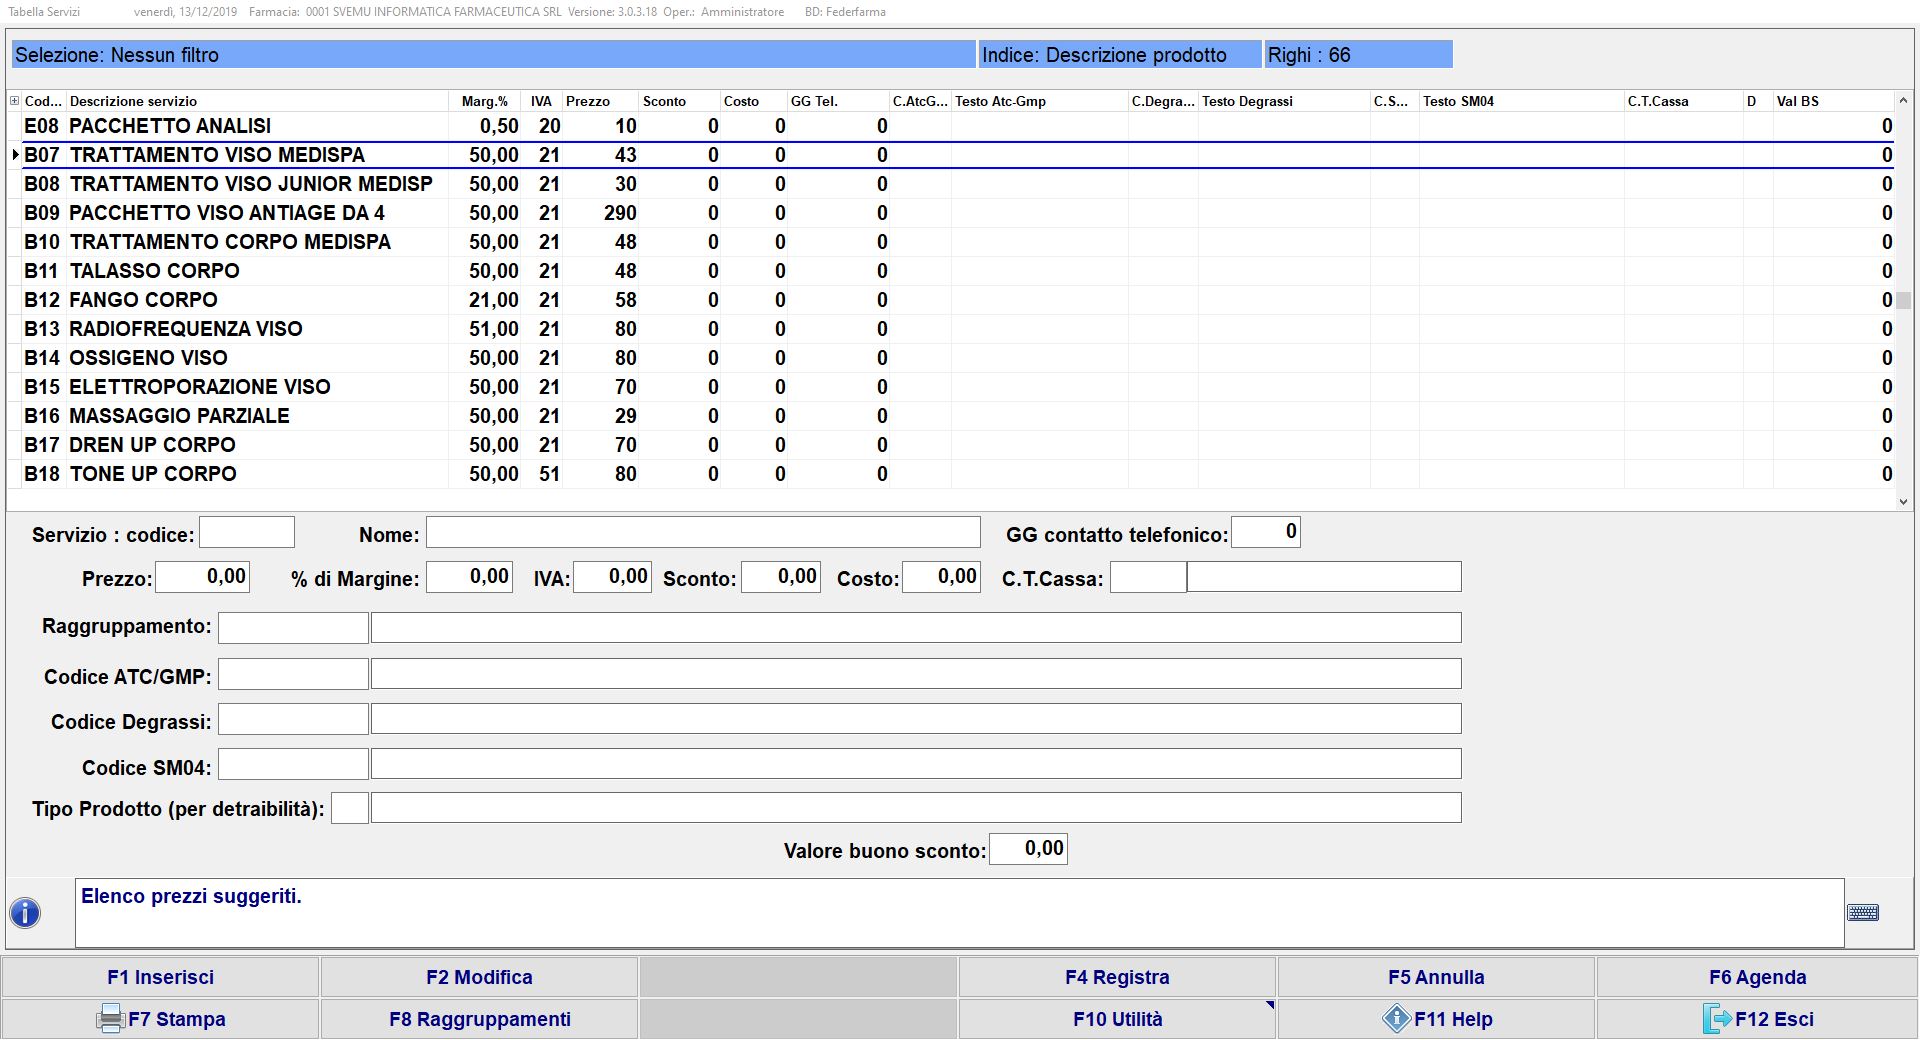Screen dimensions: 1920x1040
Task: Select the RADIOFREQUENZA VISO row
Action: (185, 329)
